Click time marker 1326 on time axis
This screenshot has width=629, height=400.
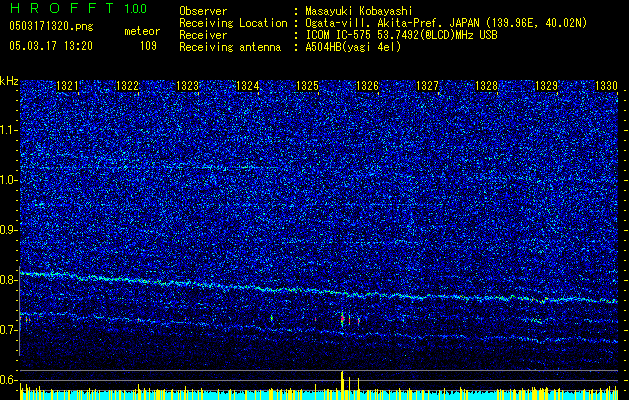(367, 85)
